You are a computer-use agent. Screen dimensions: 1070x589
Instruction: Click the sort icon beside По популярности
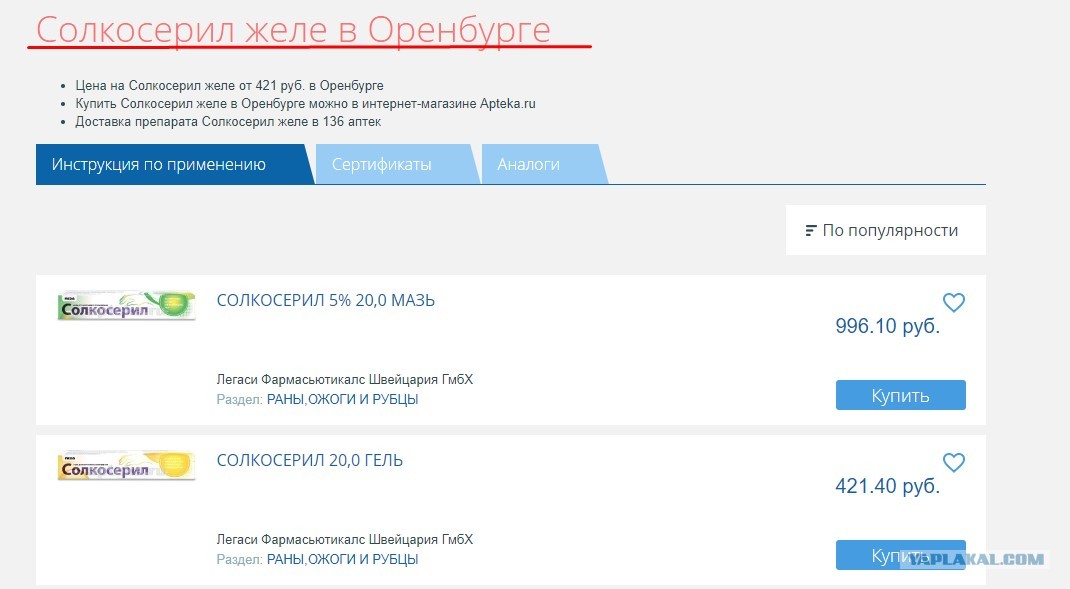coord(810,231)
